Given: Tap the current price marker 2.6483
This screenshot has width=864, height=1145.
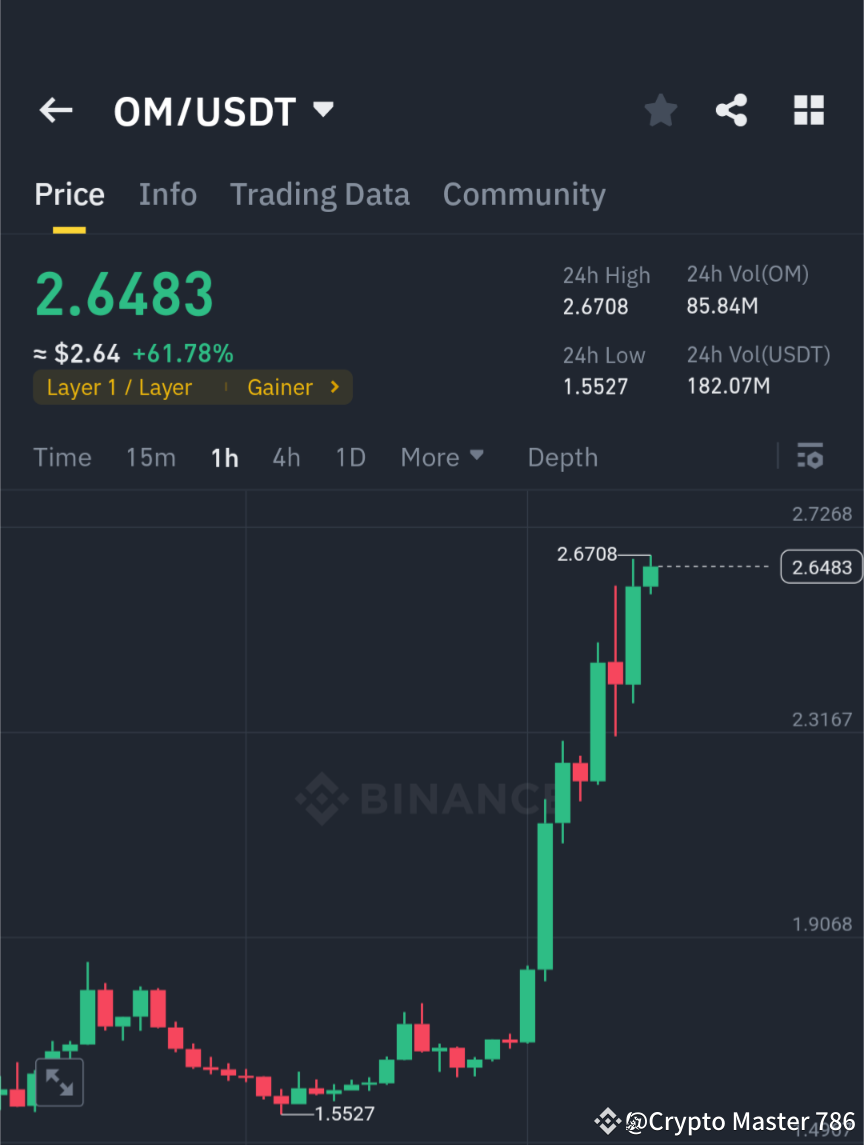Looking at the screenshot, I should [x=821, y=566].
